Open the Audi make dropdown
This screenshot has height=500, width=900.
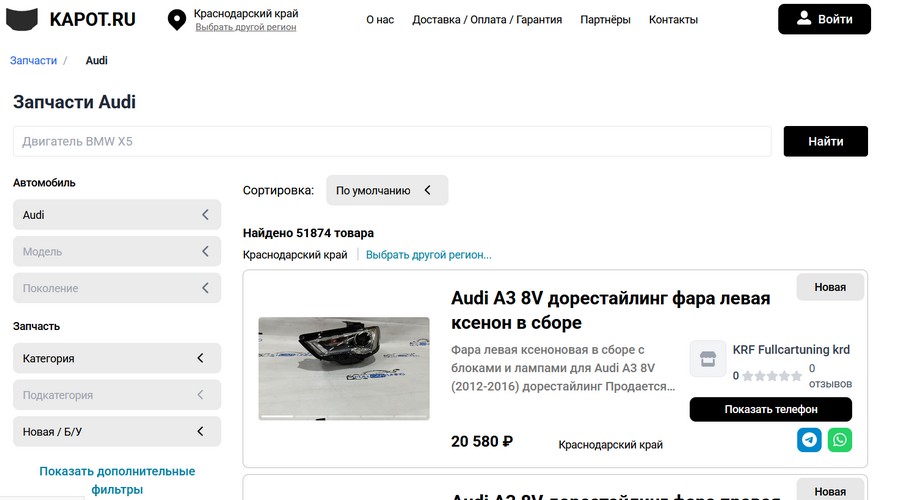click(x=117, y=215)
